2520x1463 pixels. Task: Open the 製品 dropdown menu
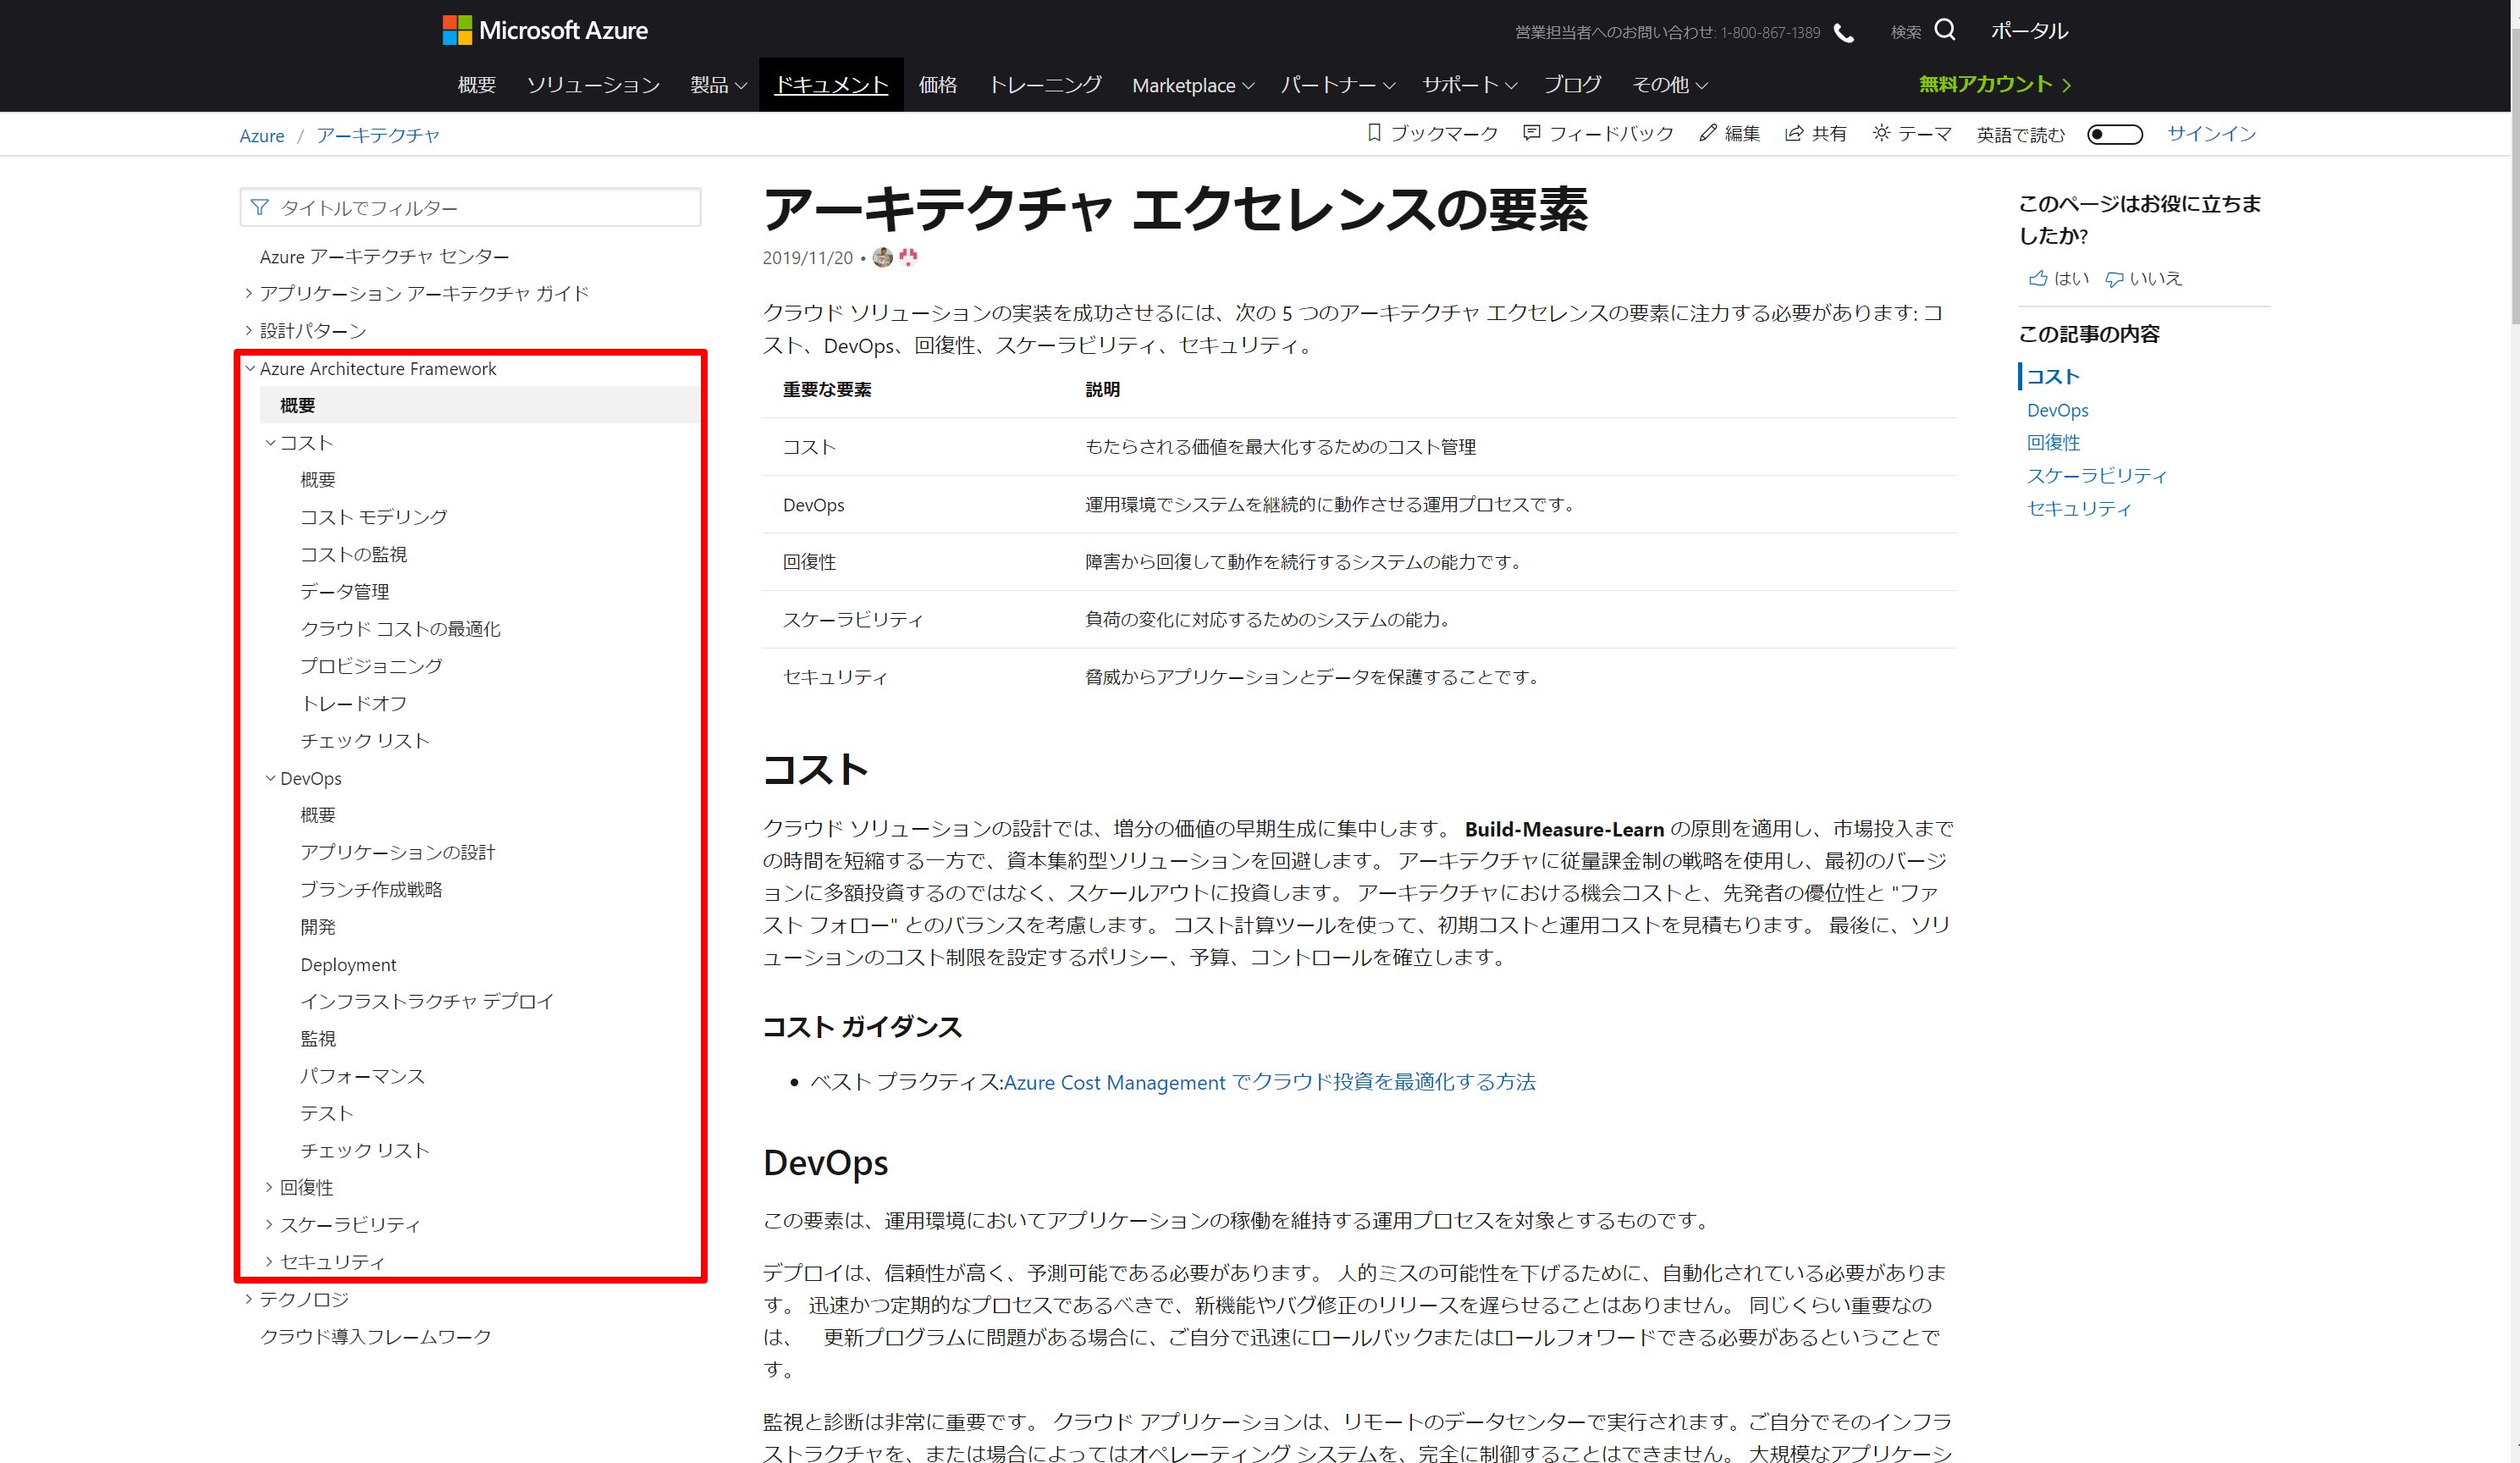tap(718, 85)
